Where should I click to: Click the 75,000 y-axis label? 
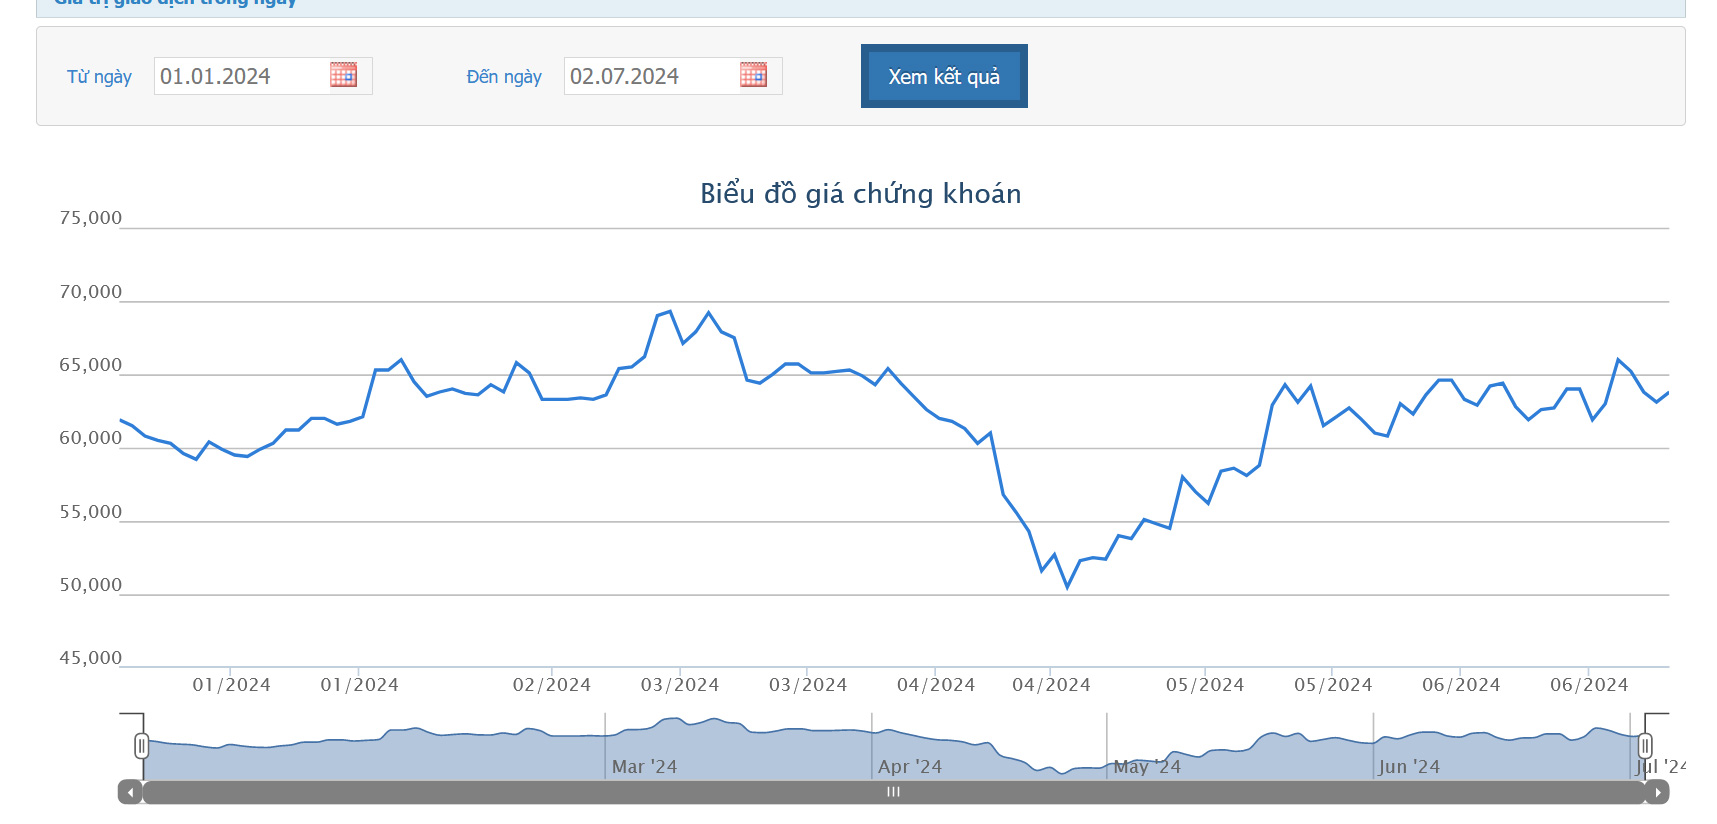click(90, 218)
